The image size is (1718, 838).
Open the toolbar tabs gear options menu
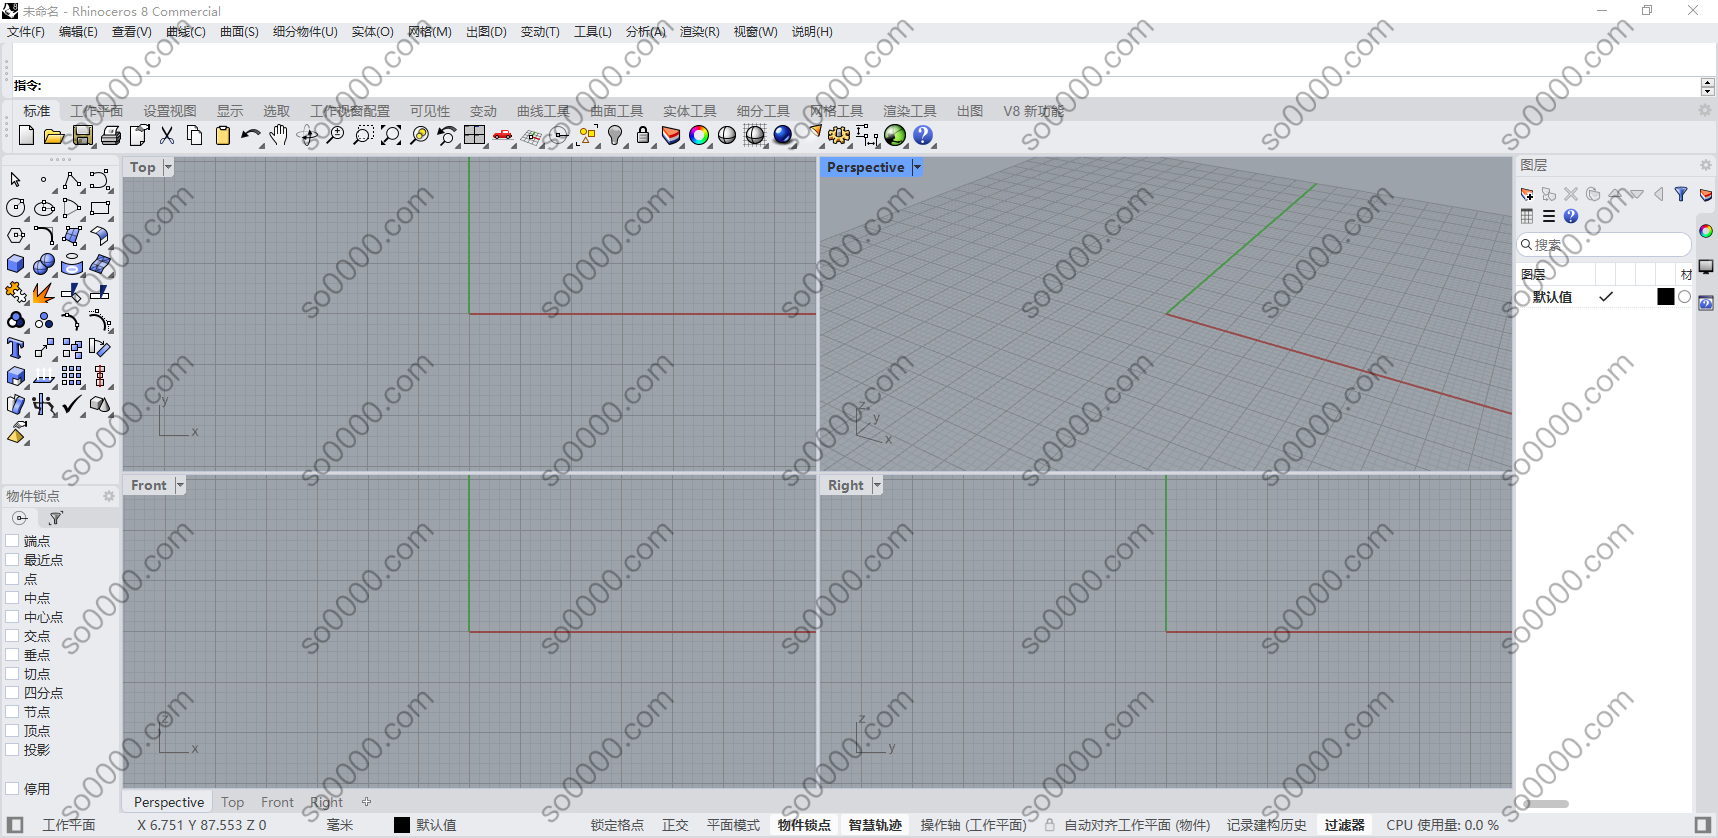1705,111
